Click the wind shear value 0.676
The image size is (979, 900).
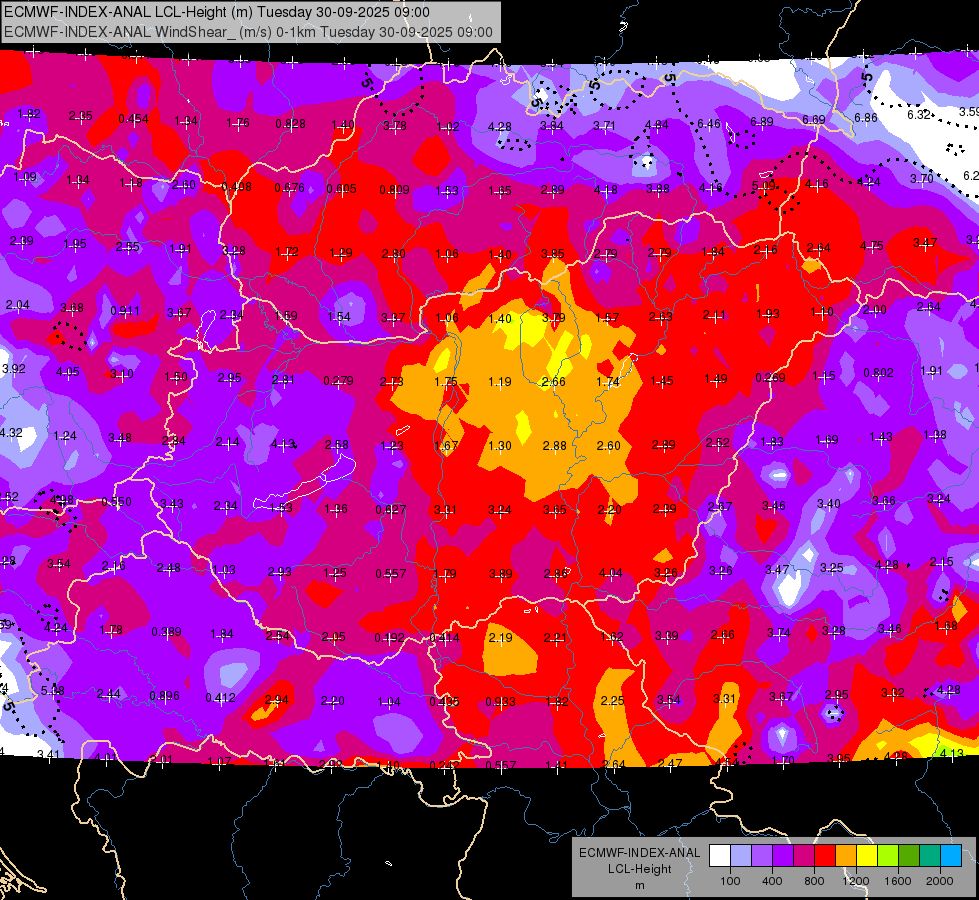pos(290,187)
